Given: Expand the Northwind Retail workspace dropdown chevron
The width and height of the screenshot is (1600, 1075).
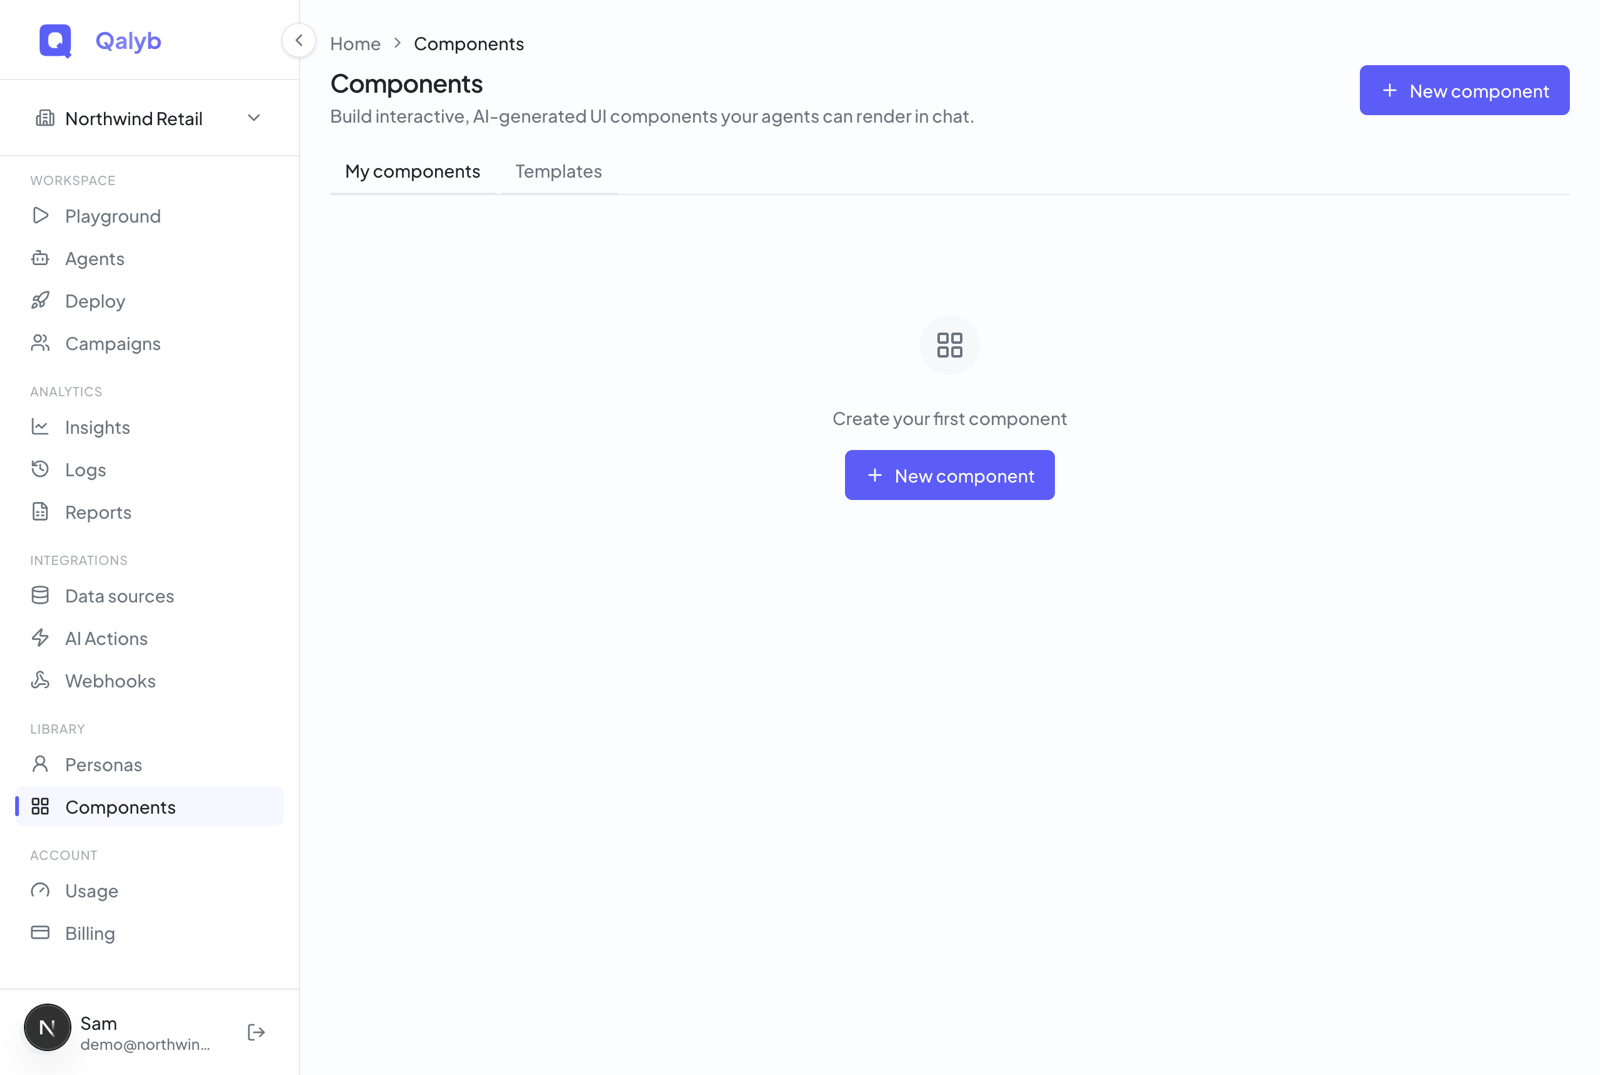Looking at the screenshot, I should click(x=254, y=118).
